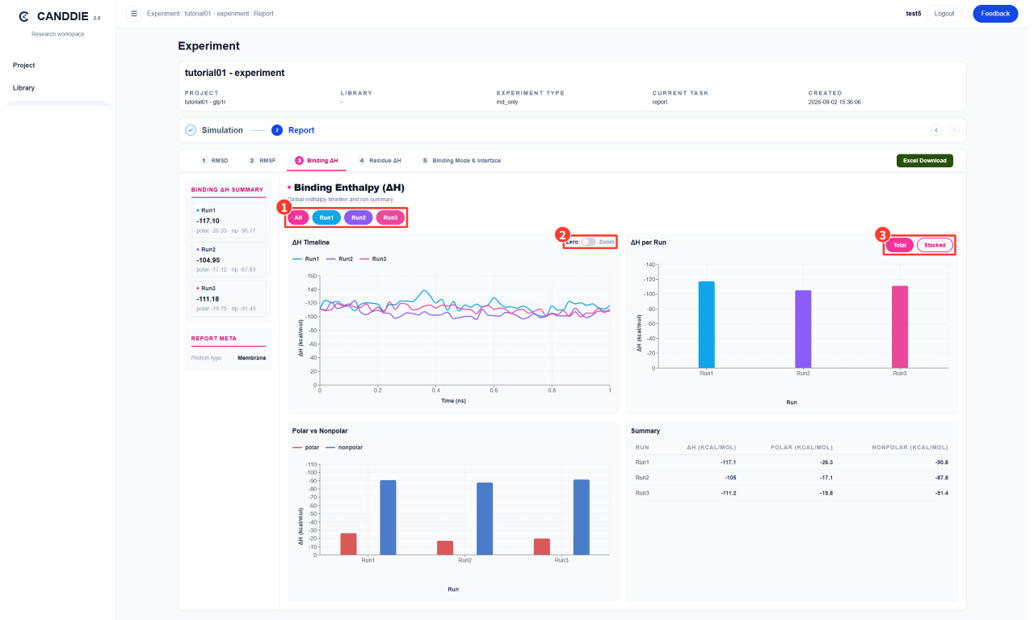The image size is (1034, 620).
Task: Click the Simulation step checkmark icon
Action: point(191,130)
